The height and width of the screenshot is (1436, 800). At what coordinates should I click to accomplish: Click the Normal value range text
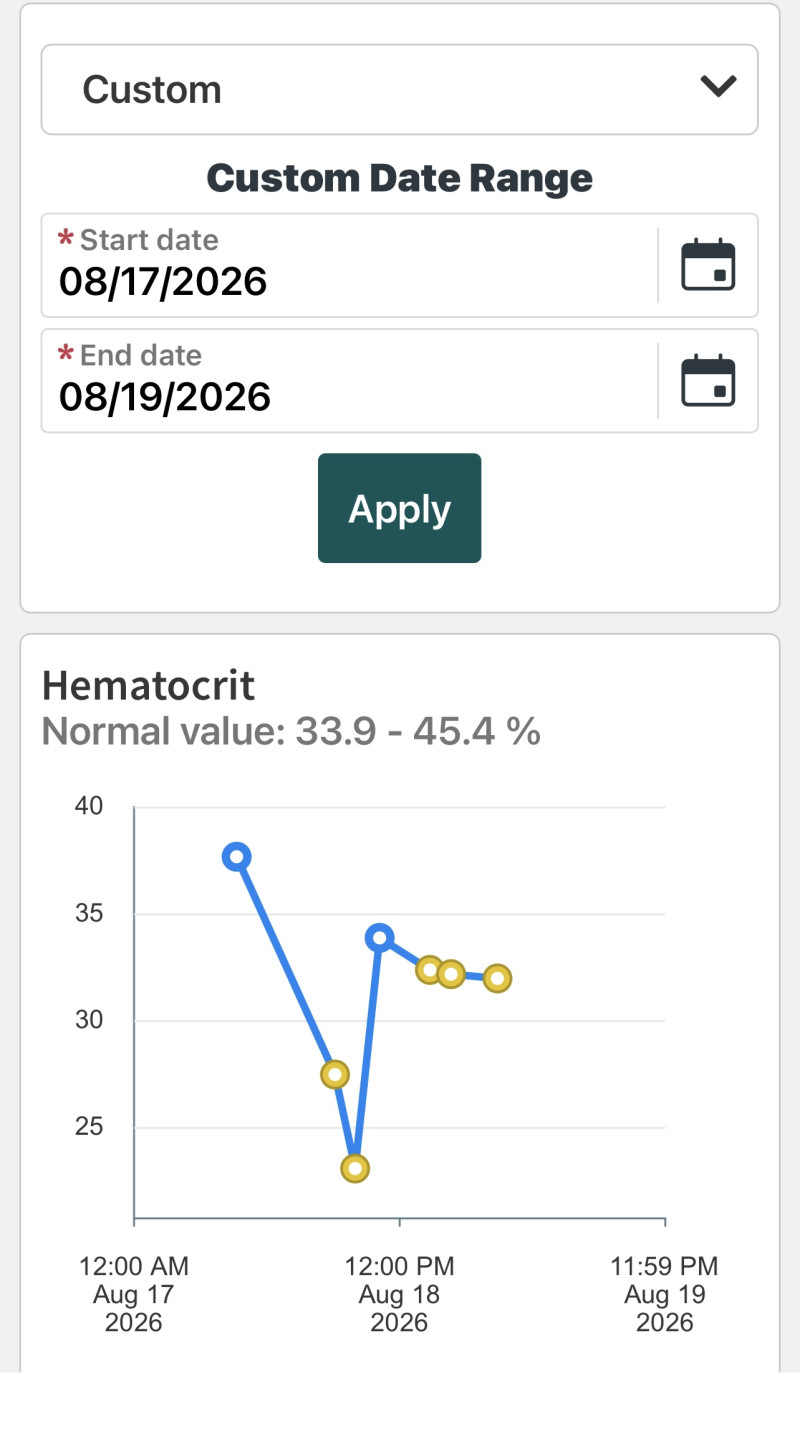[291, 732]
